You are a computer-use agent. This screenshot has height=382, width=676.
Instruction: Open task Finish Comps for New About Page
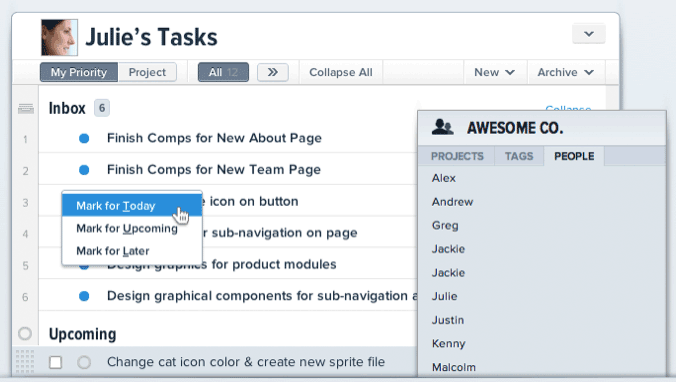(x=214, y=138)
